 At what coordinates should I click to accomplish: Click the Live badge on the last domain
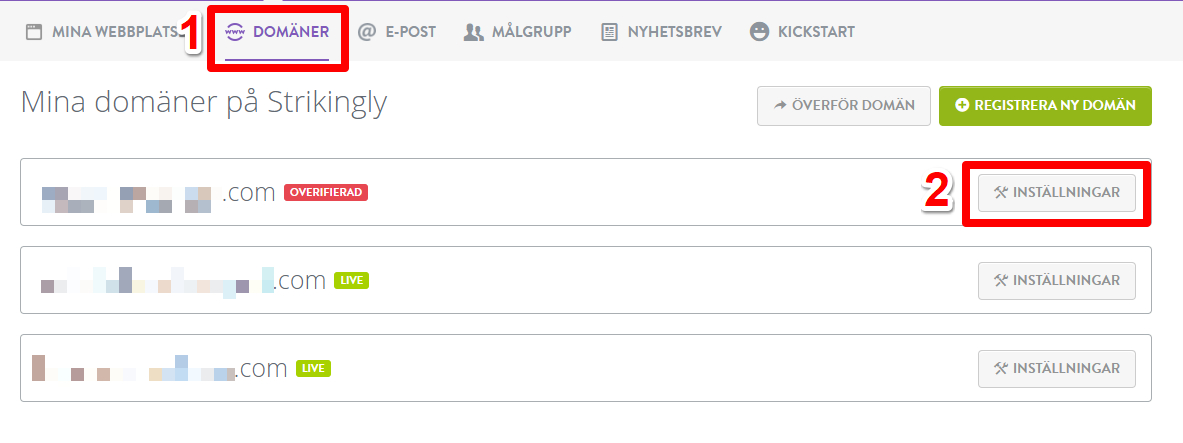click(x=313, y=368)
